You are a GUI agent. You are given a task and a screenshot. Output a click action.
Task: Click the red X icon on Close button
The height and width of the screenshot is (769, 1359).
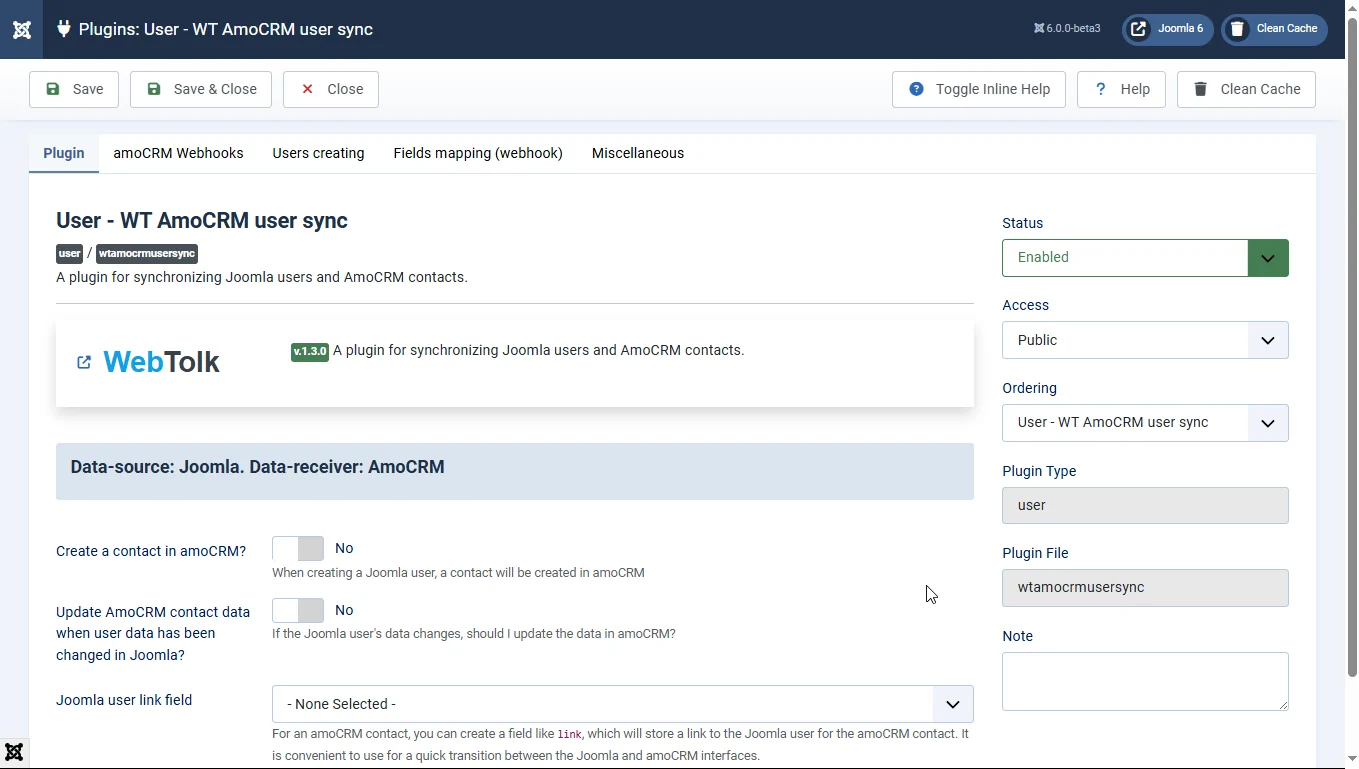(x=307, y=89)
